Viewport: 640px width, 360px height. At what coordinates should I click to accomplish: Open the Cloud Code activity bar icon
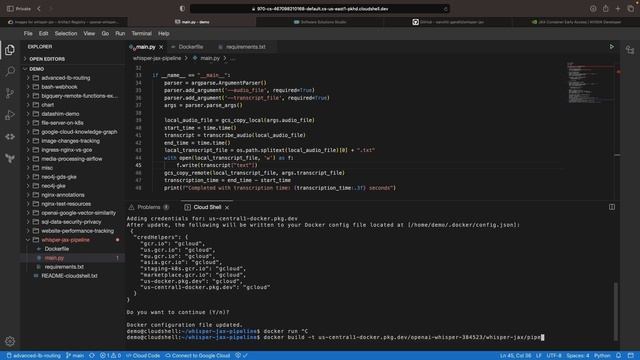pos(10,137)
